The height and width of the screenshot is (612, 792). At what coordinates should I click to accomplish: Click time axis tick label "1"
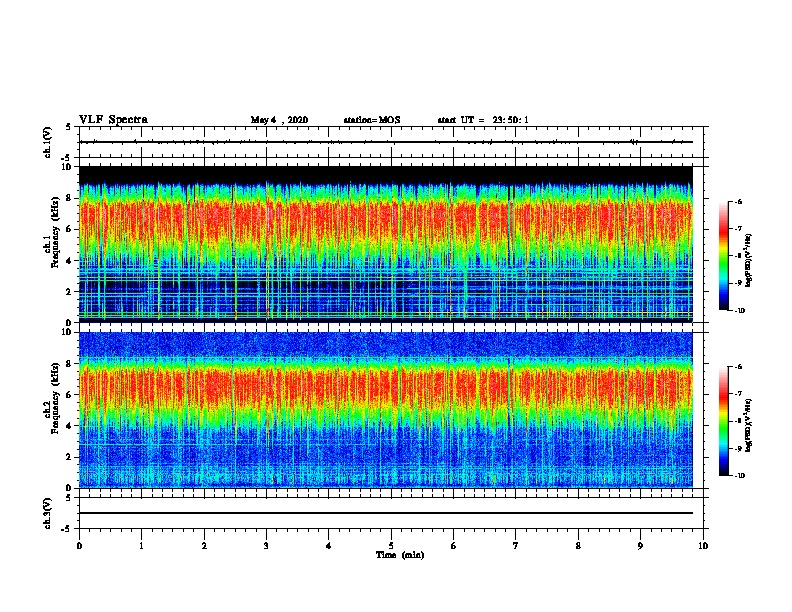[141, 546]
